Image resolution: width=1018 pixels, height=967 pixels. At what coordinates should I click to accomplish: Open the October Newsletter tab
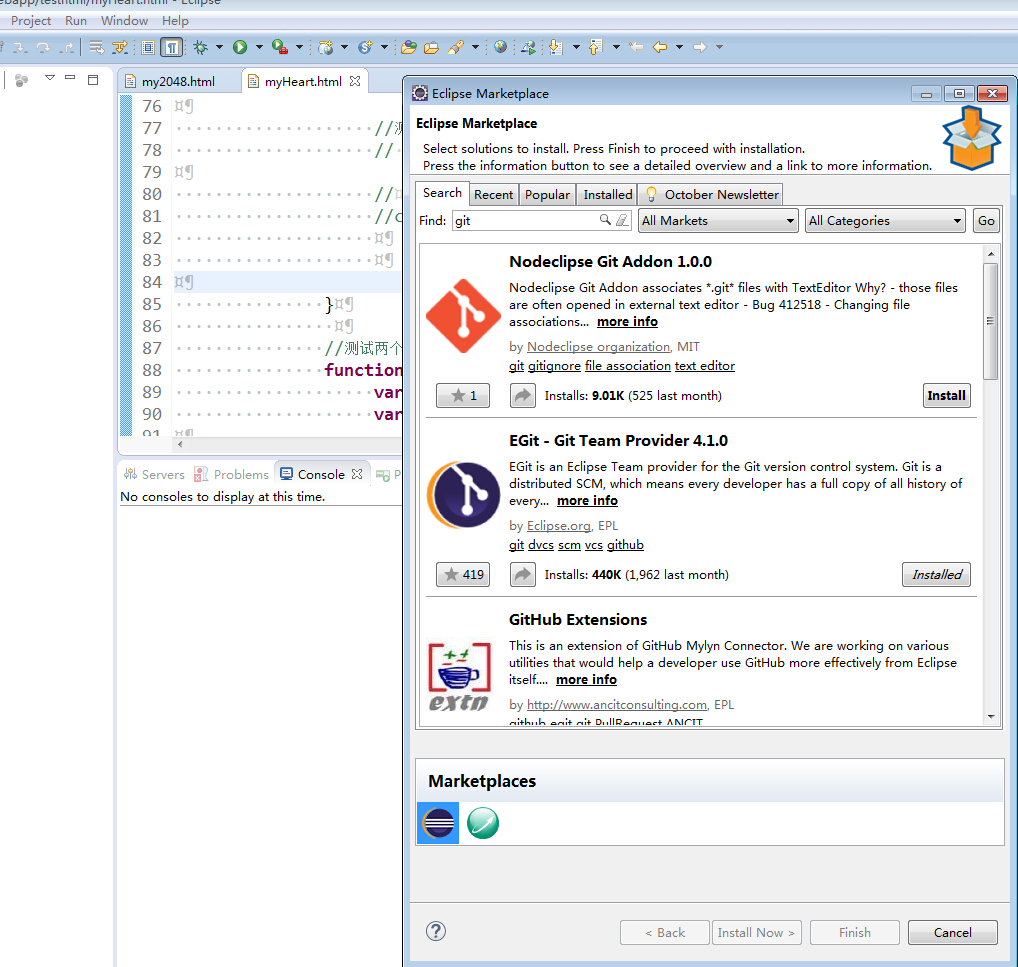pos(712,195)
